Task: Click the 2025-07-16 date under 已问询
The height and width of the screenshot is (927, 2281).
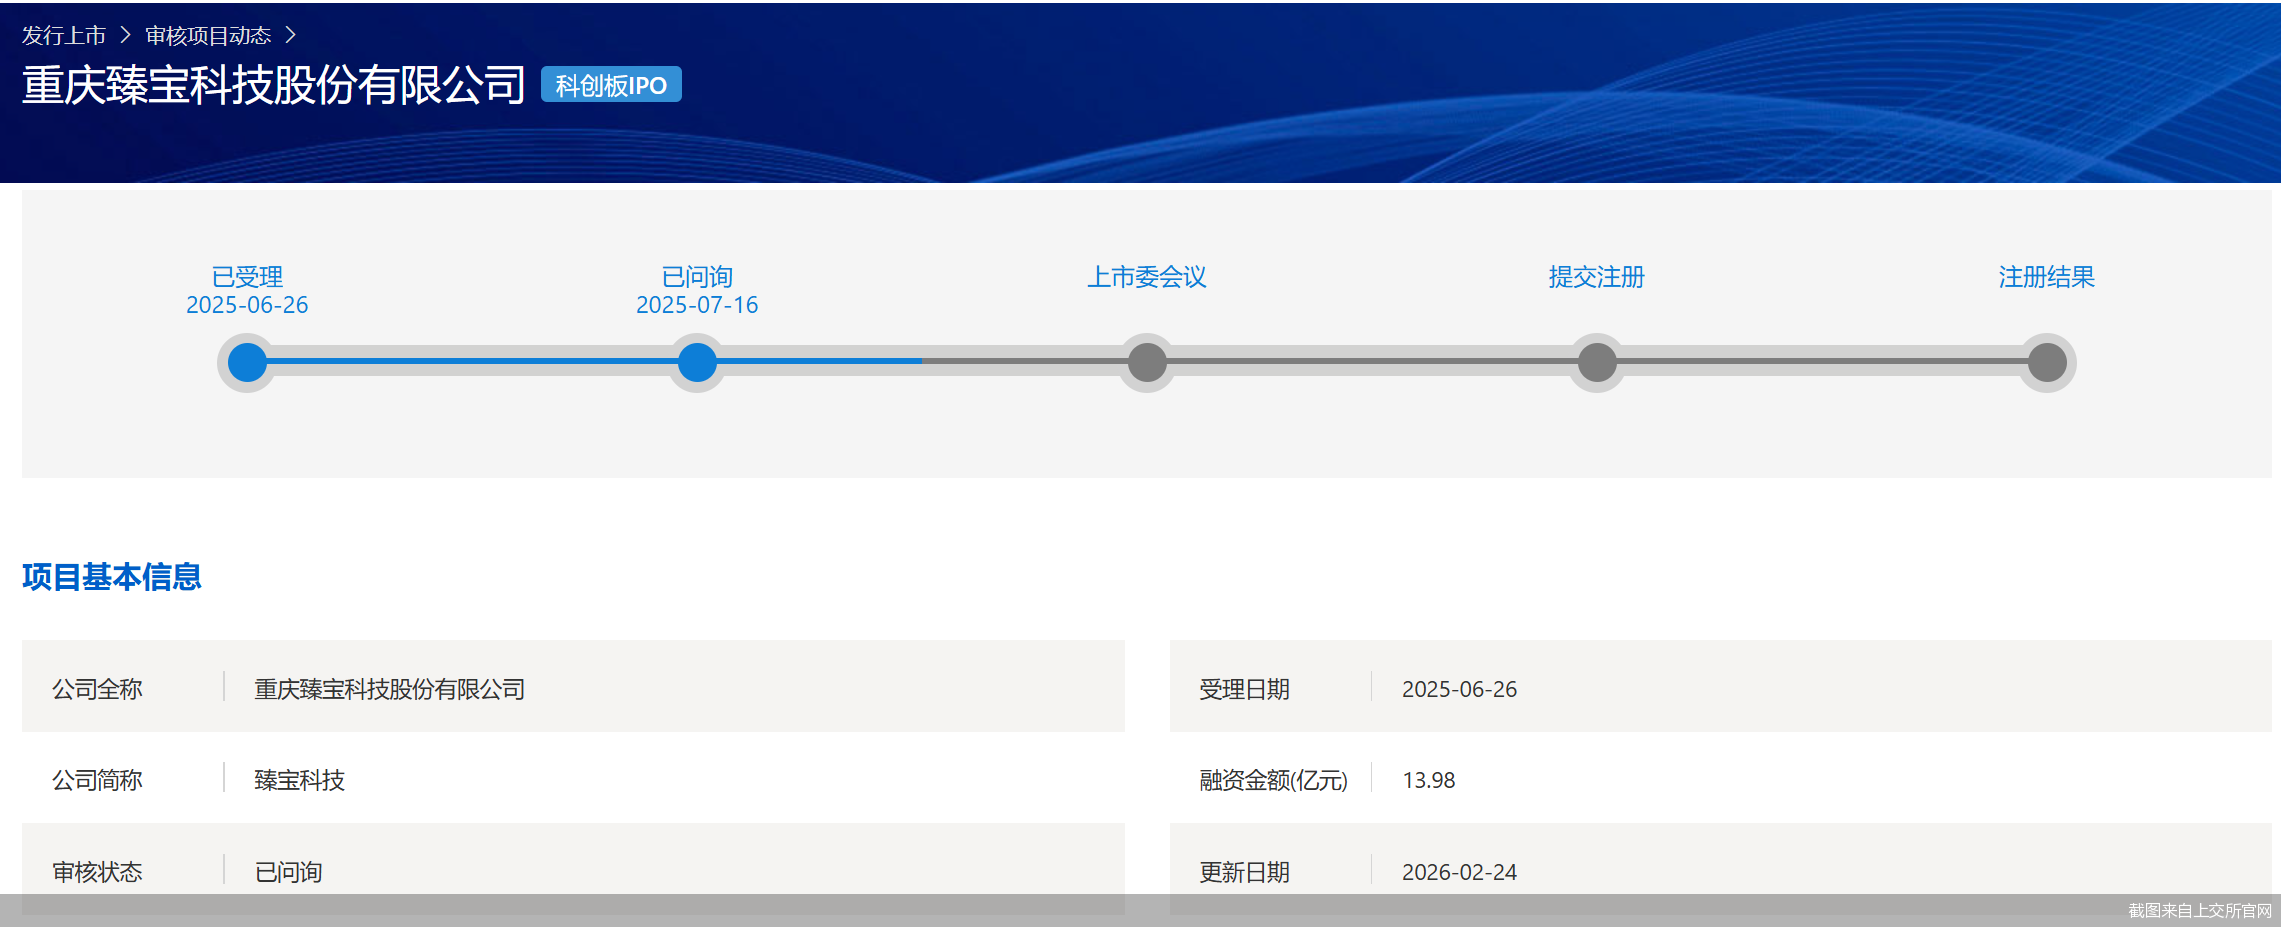Action: click(697, 305)
